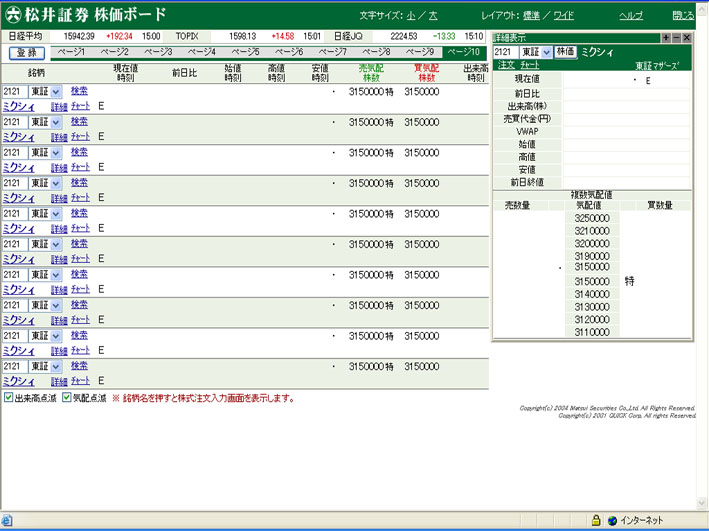Click the 売気配 株数 column header
709x531 pixels.
[371, 73]
